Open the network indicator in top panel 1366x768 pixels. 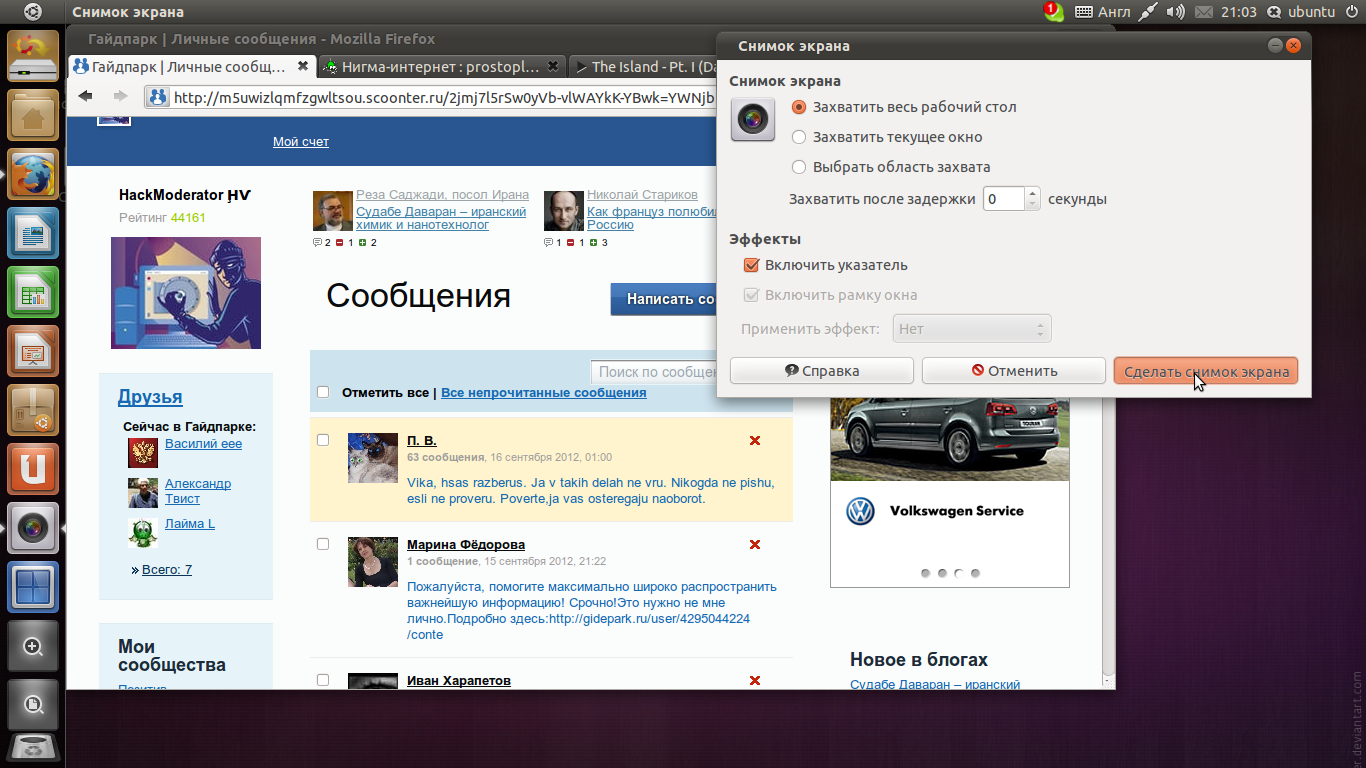point(1148,12)
